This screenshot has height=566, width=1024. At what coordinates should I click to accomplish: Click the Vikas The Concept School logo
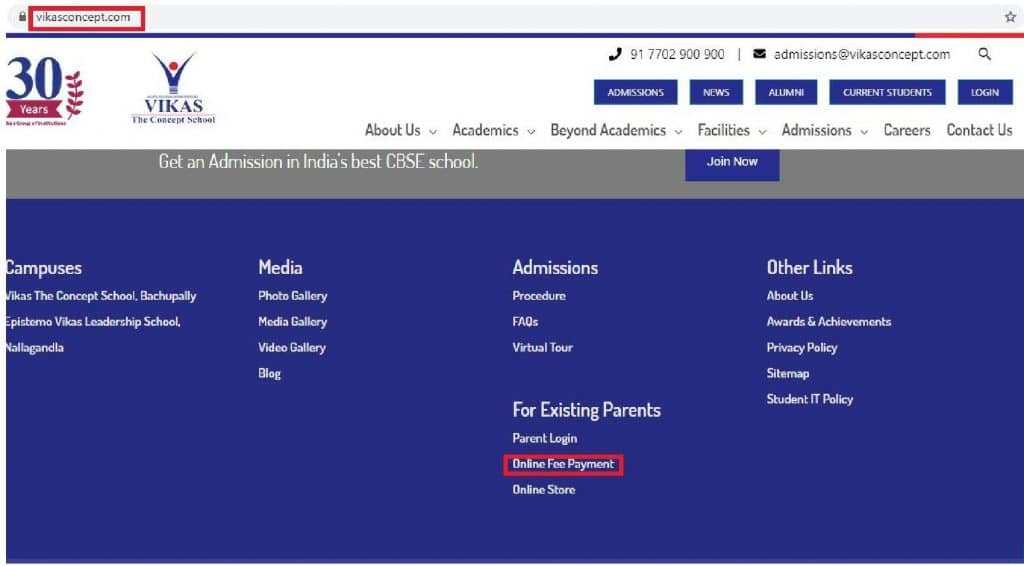[173, 88]
